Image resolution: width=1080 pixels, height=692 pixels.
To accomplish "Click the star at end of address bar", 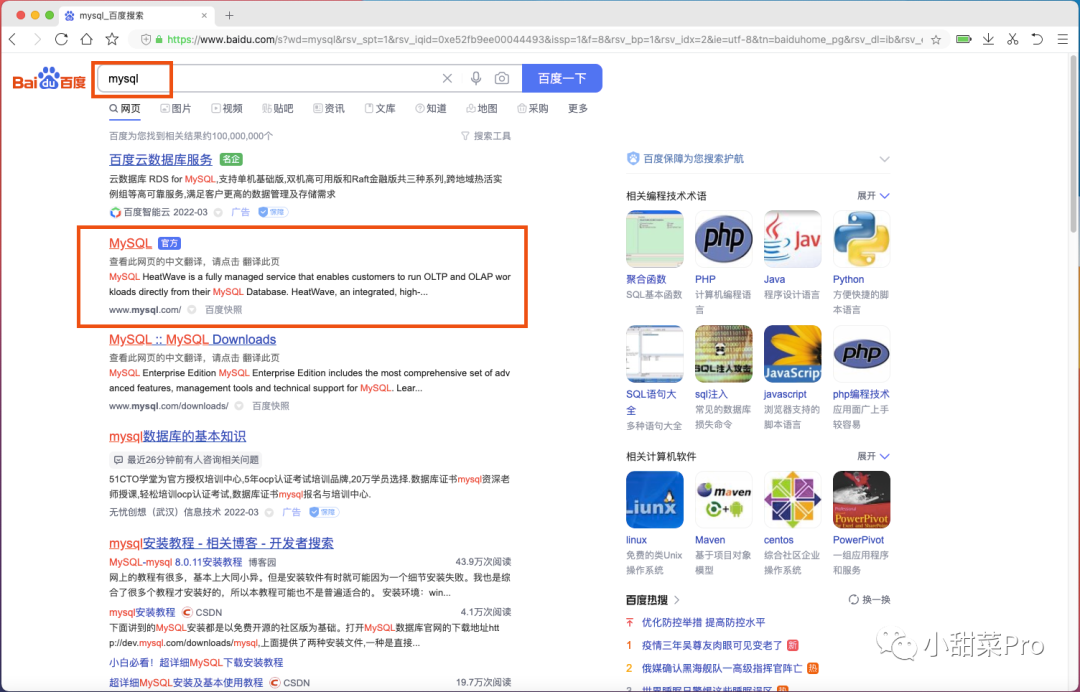I will (x=935, y=40).
